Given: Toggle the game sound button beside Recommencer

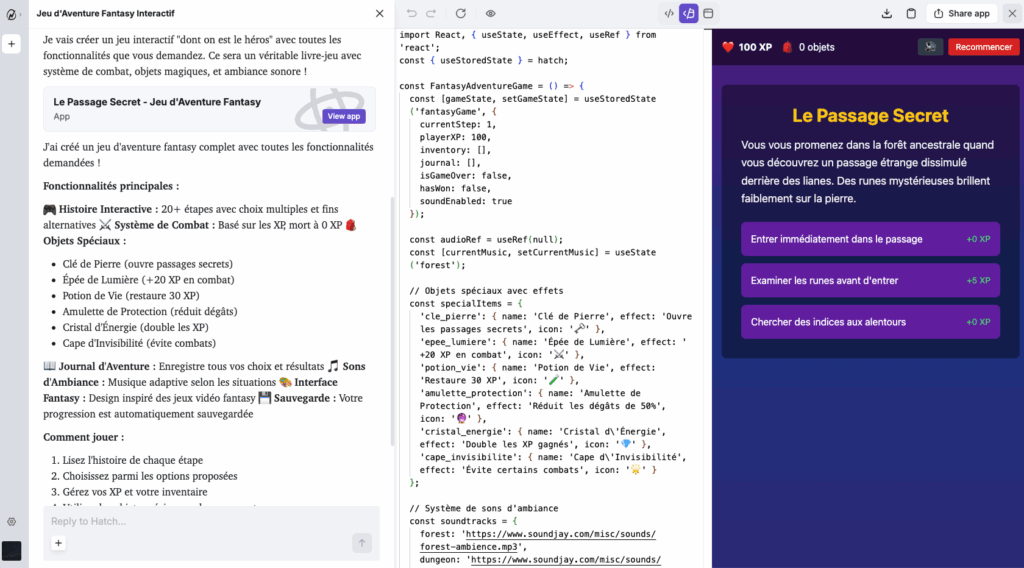Looking at the screenshot, I should (x=930, y=47).
